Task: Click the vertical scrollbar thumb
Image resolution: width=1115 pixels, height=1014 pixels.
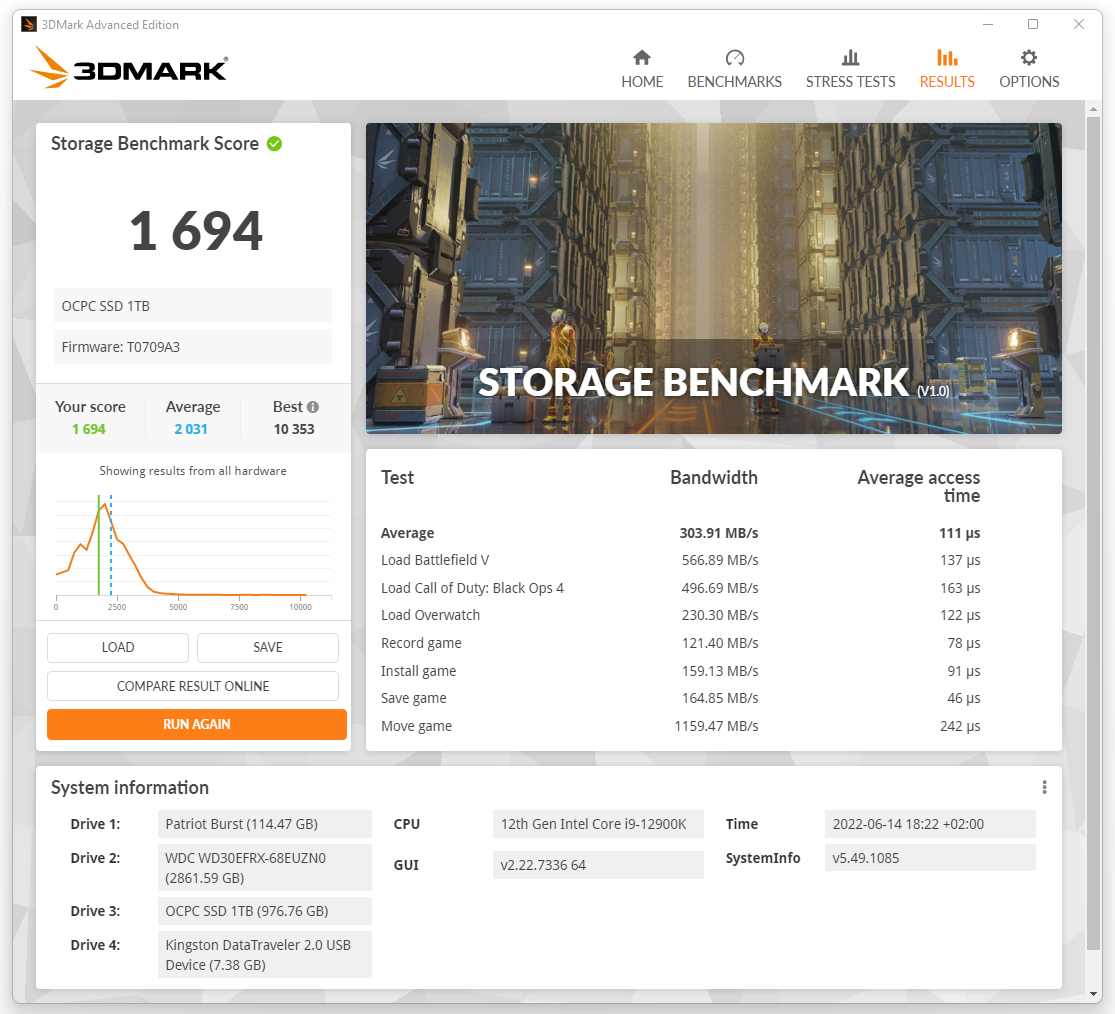Action: click(1093, 533)
